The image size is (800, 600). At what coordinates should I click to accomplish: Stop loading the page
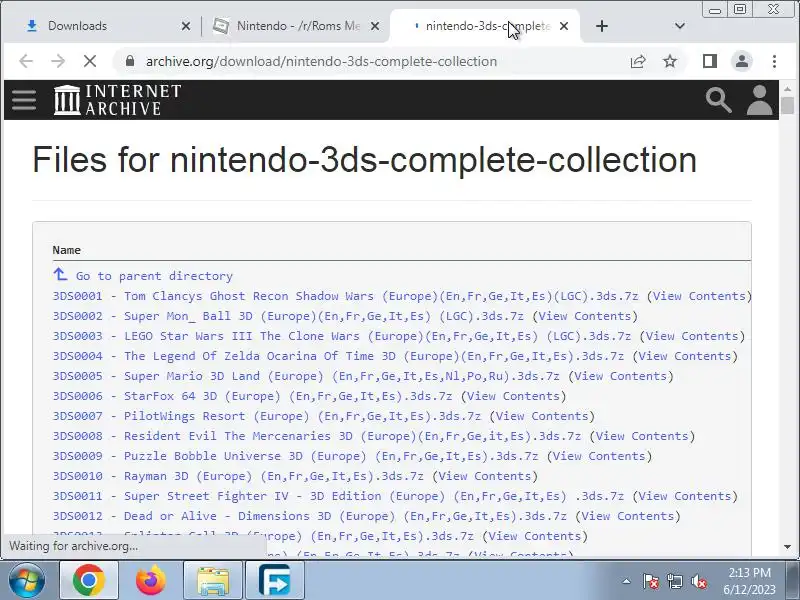pos(90,61)
